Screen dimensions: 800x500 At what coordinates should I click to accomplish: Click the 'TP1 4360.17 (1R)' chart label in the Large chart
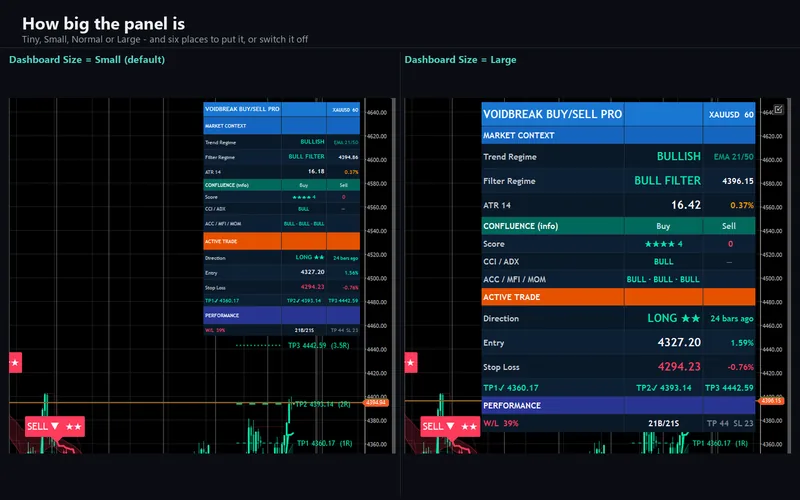[x=720, y=443]
